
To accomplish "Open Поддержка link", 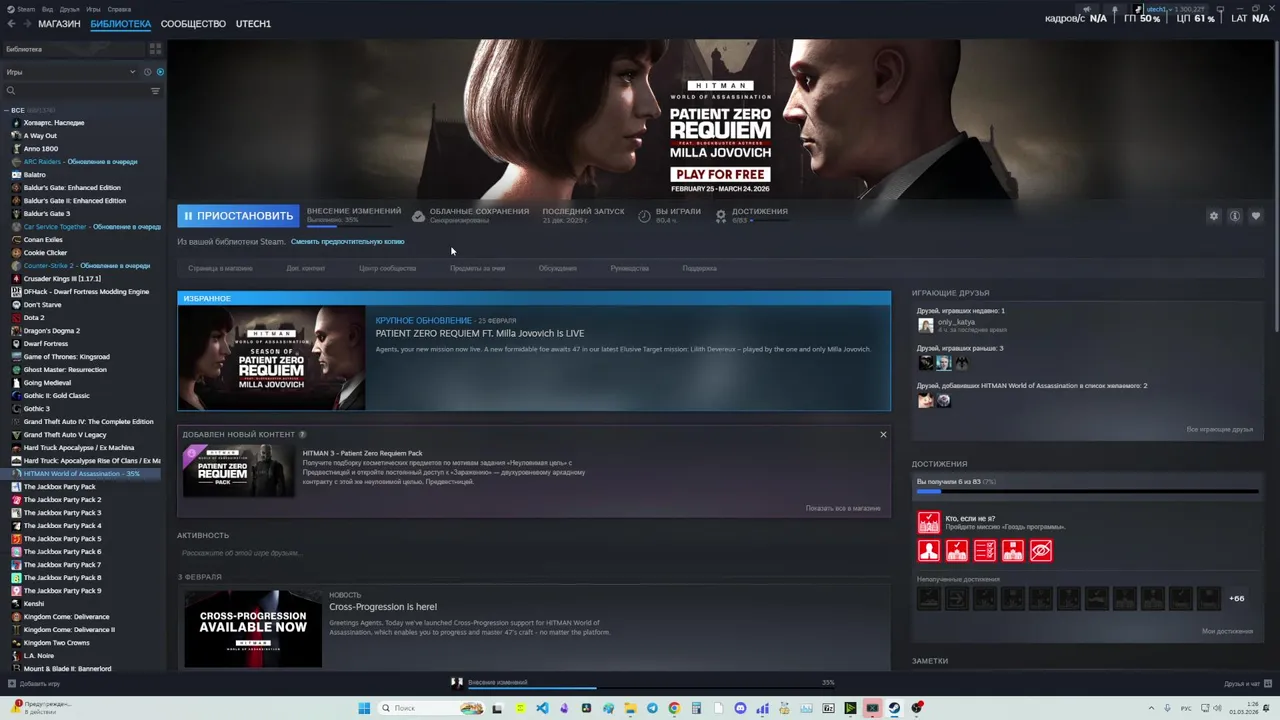I will coord(699,268).
